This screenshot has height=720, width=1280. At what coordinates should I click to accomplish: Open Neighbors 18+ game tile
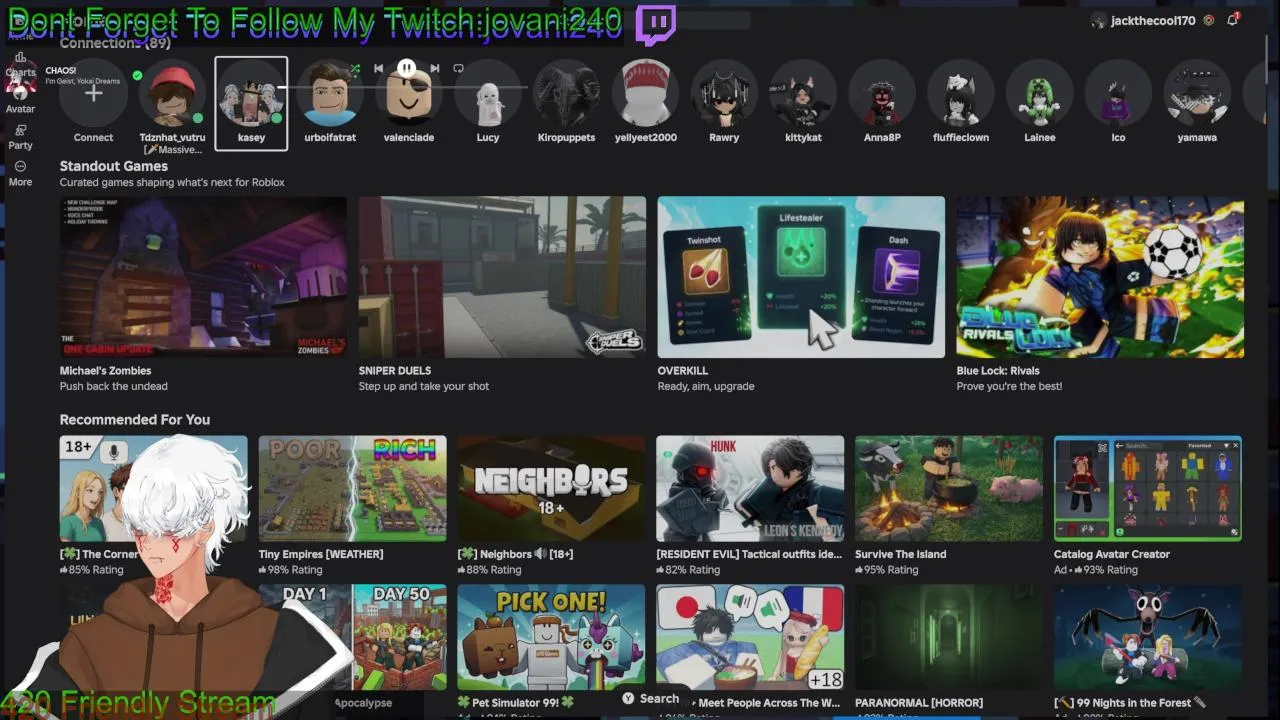click(551, 488)
